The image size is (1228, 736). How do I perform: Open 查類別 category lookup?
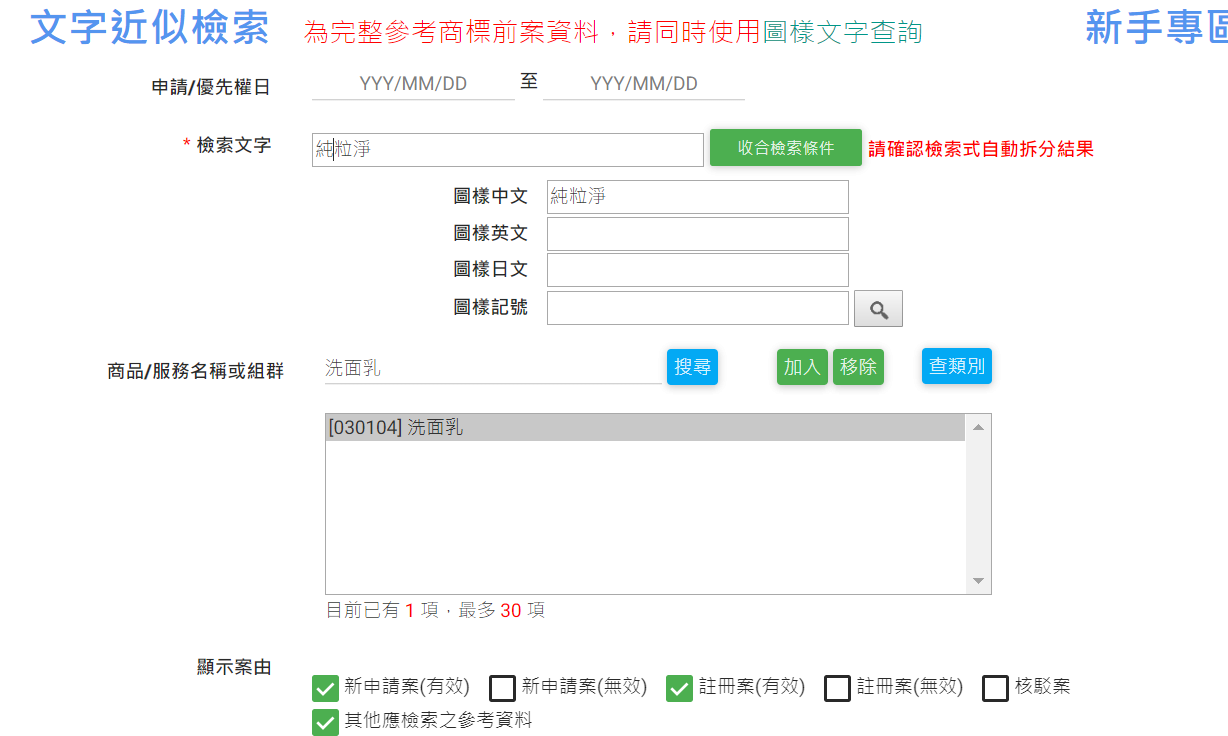(956, 366)
